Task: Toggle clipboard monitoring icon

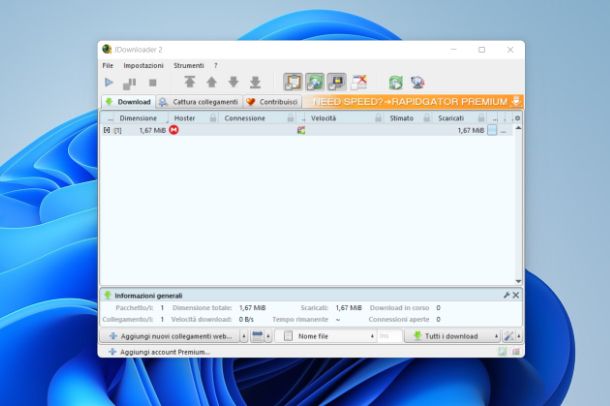Action: tap(293, 82)
